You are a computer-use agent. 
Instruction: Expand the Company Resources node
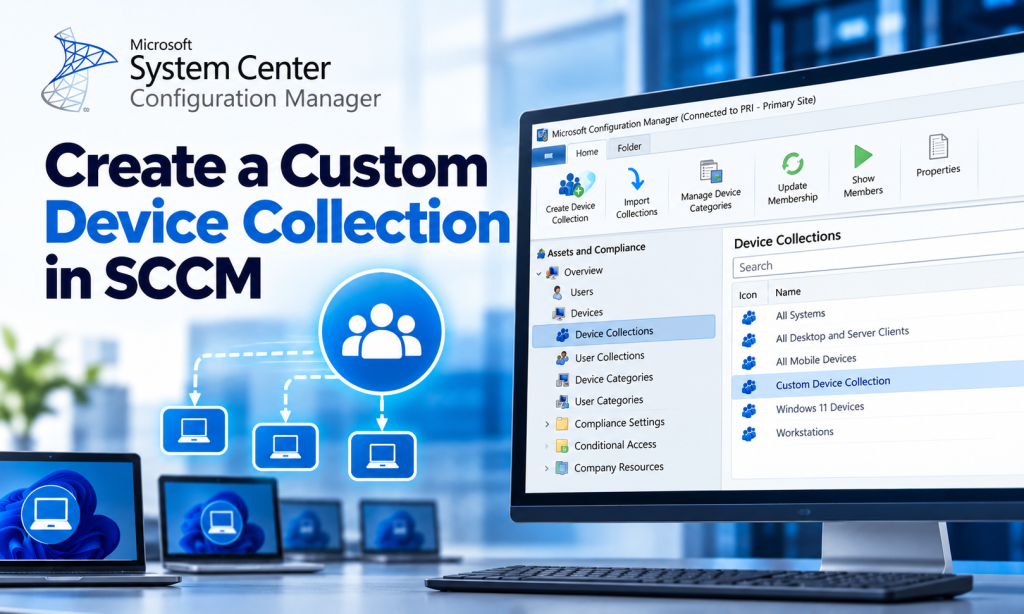(x=547, y=468)
